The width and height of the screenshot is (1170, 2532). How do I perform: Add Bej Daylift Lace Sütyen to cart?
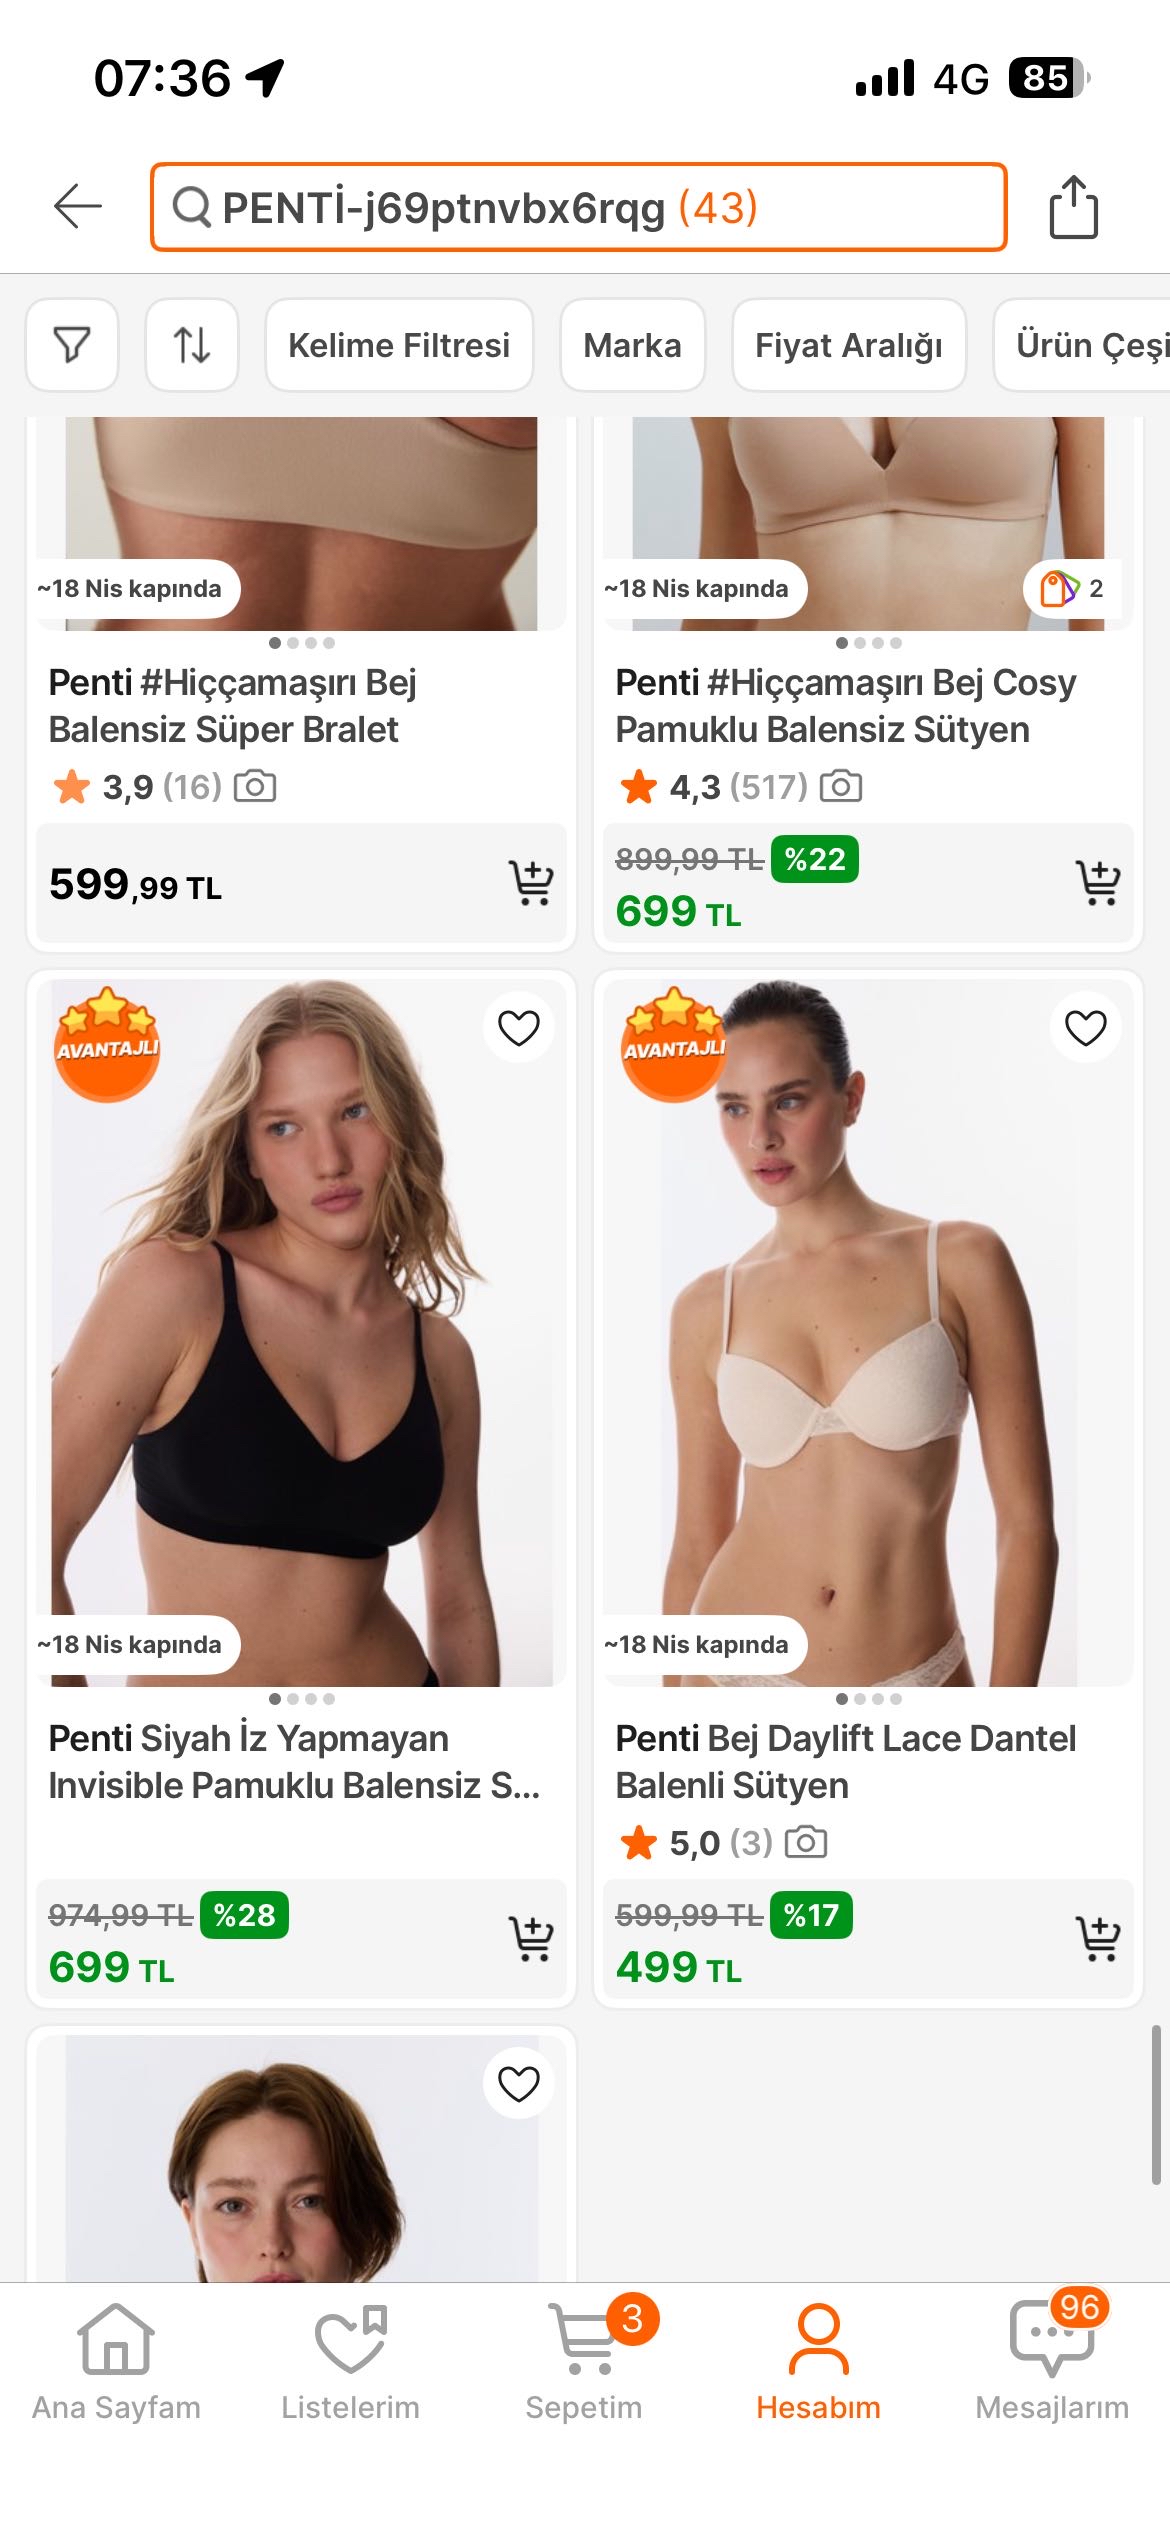(x=1097, y=1939)
